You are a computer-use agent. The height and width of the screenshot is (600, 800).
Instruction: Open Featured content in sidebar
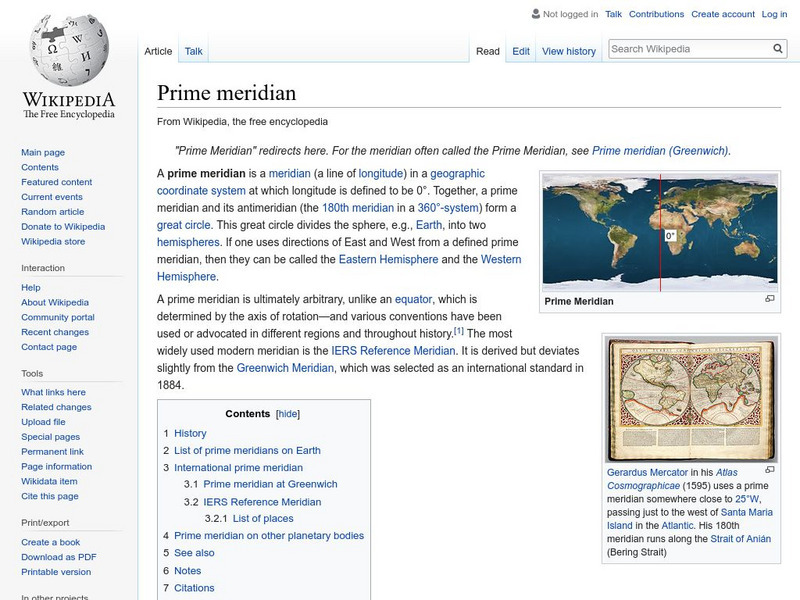57,182
